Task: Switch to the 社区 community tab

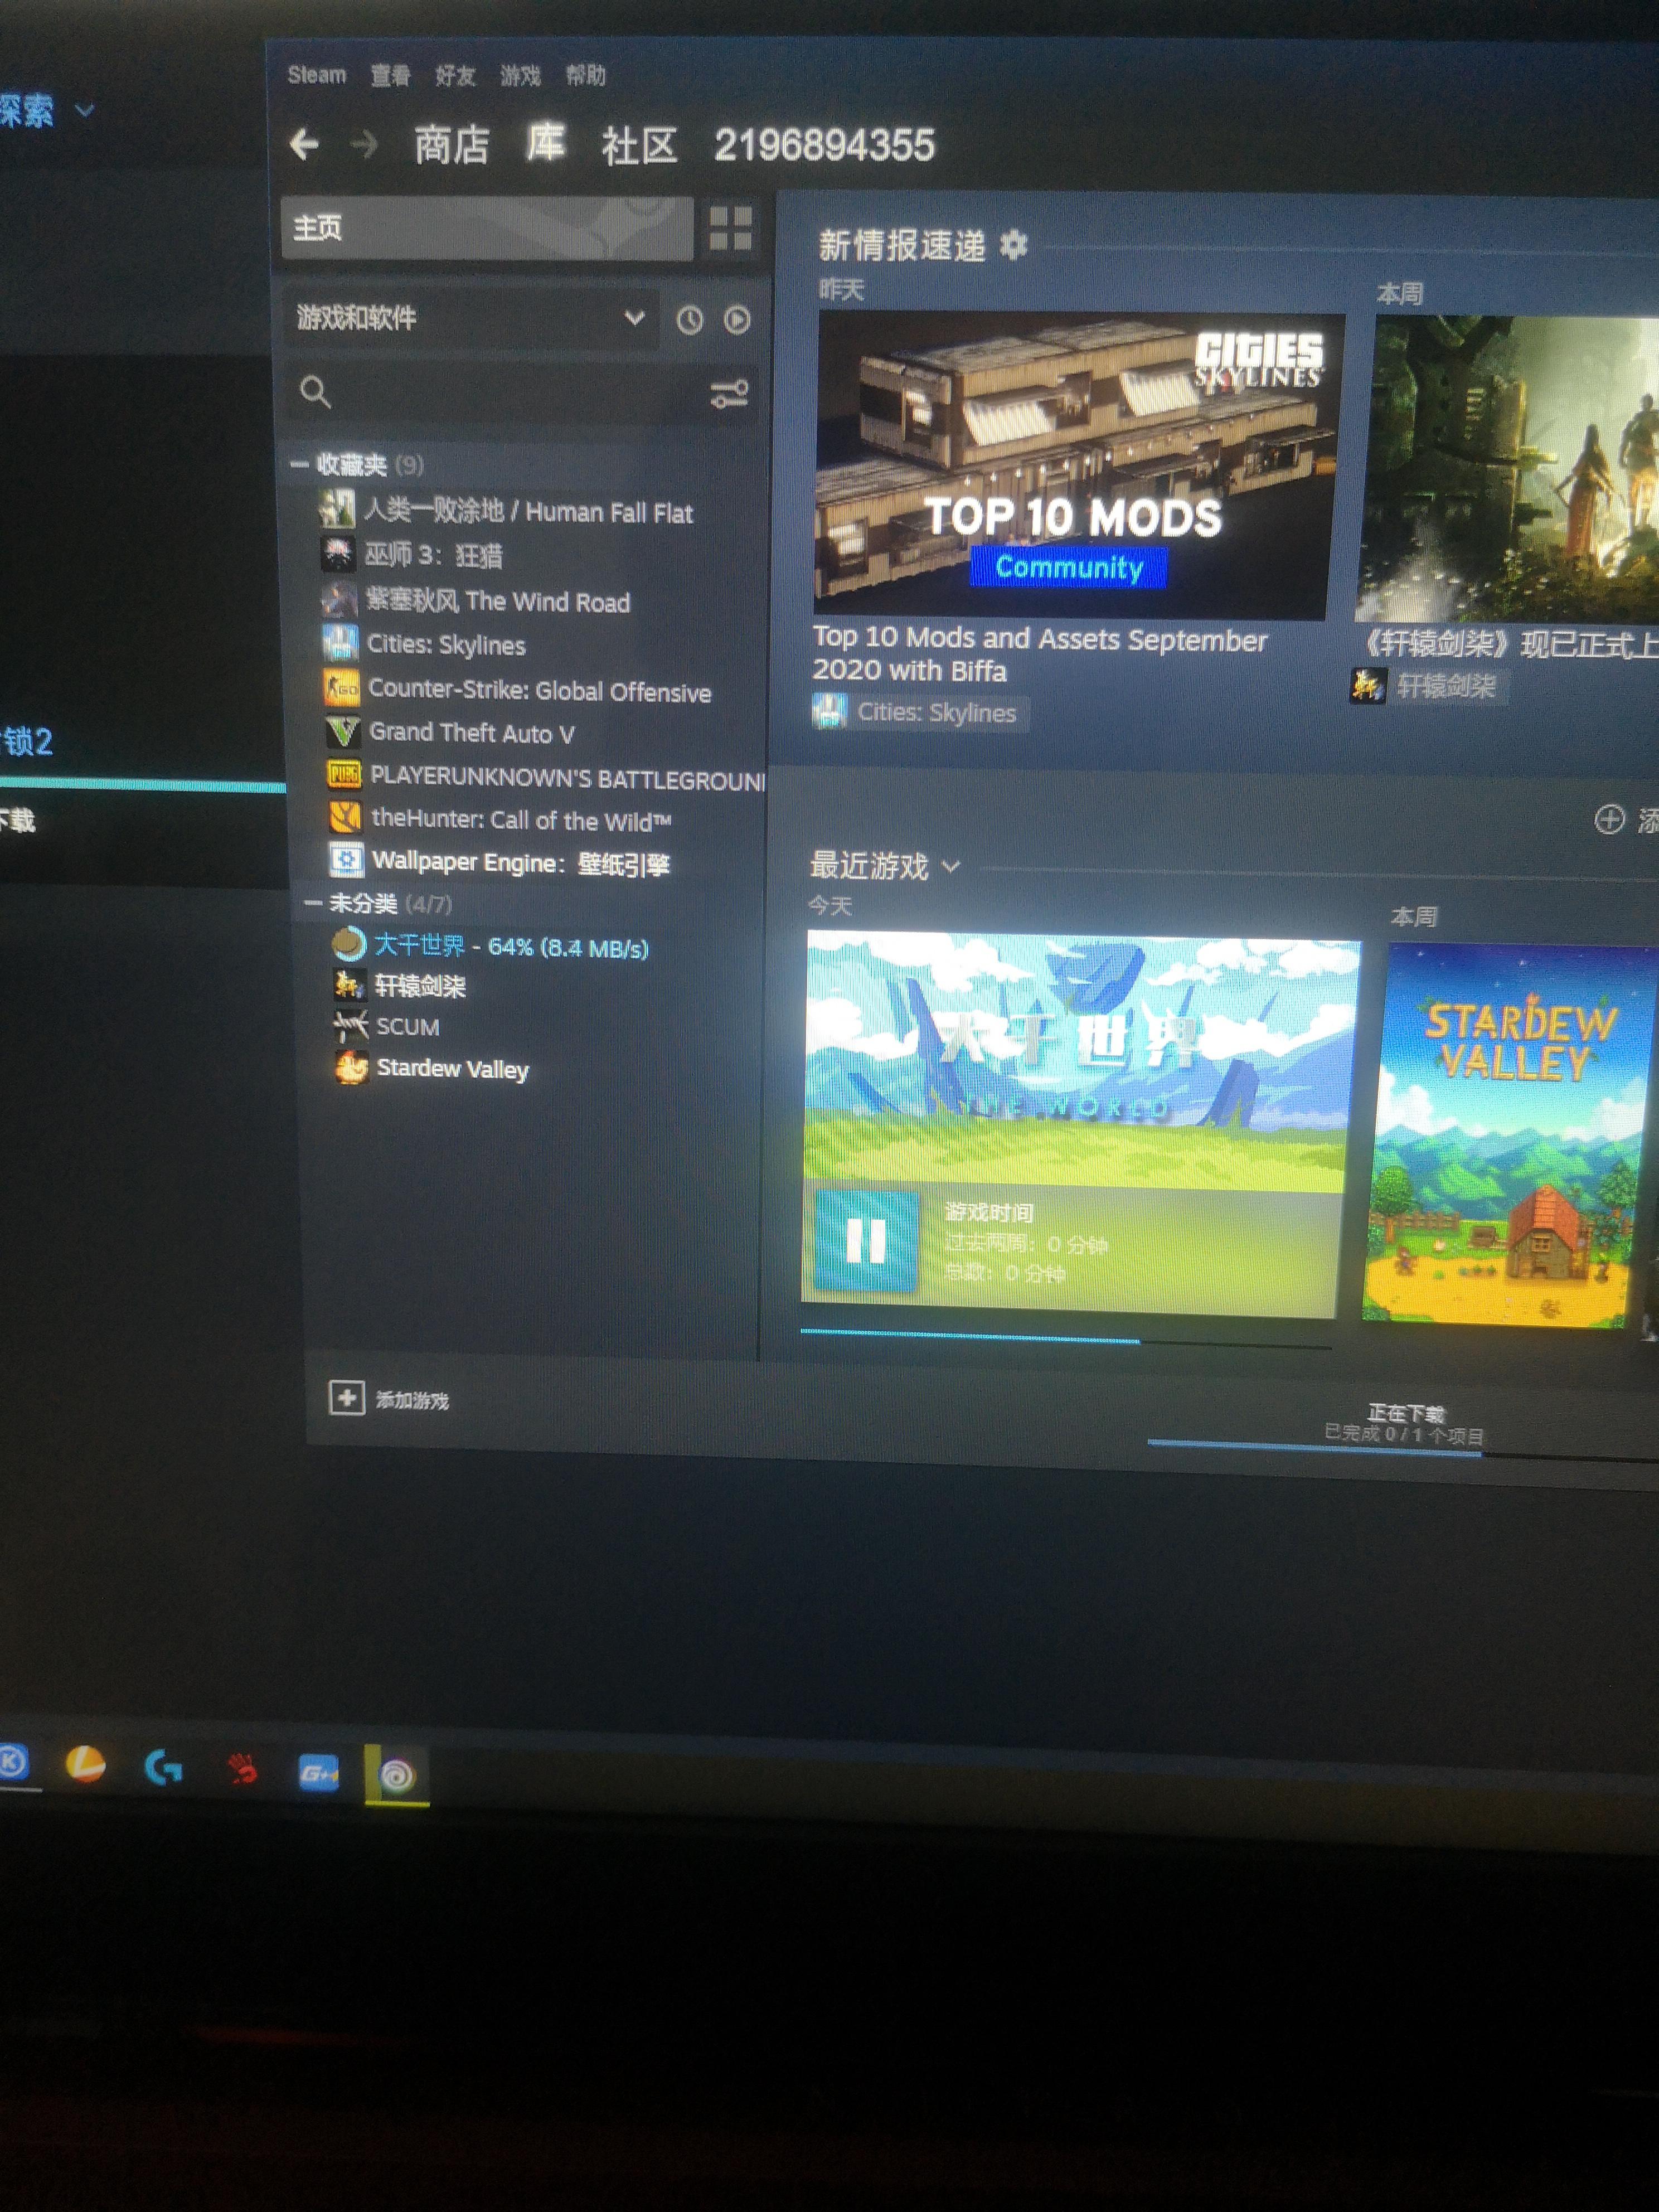Action: point(639,146)
